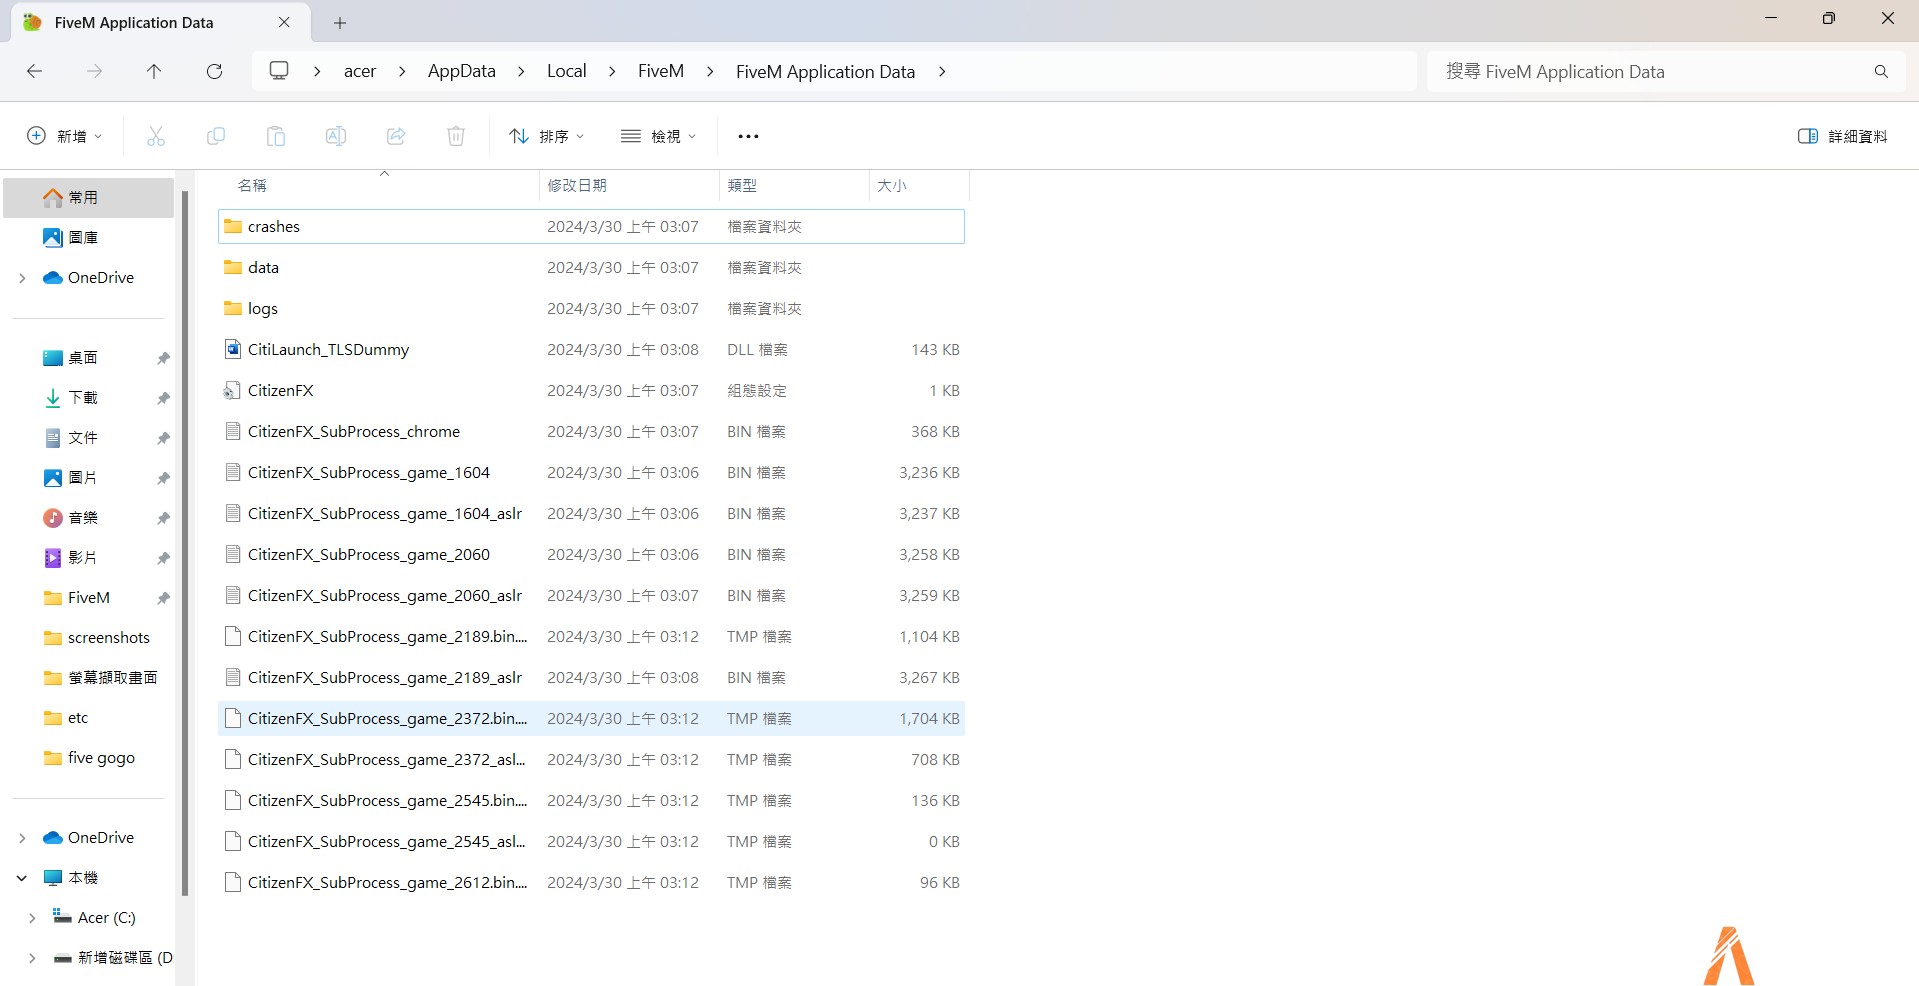Viewport: 1919px width, 986px height.
Task: Open a new tab with plus button
Action: point(340,22)
